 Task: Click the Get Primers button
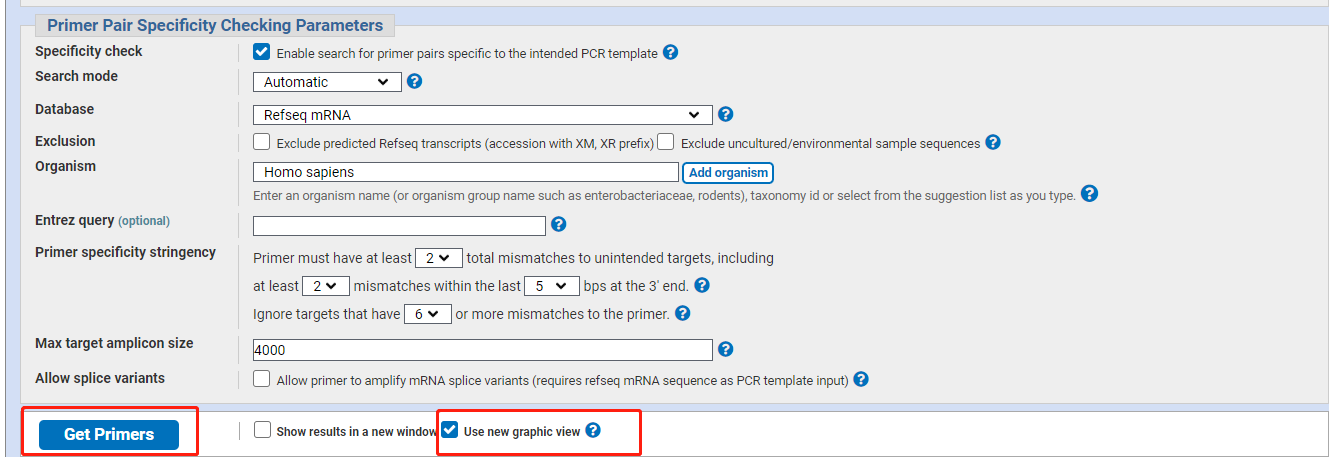click(x=109, y=434)
